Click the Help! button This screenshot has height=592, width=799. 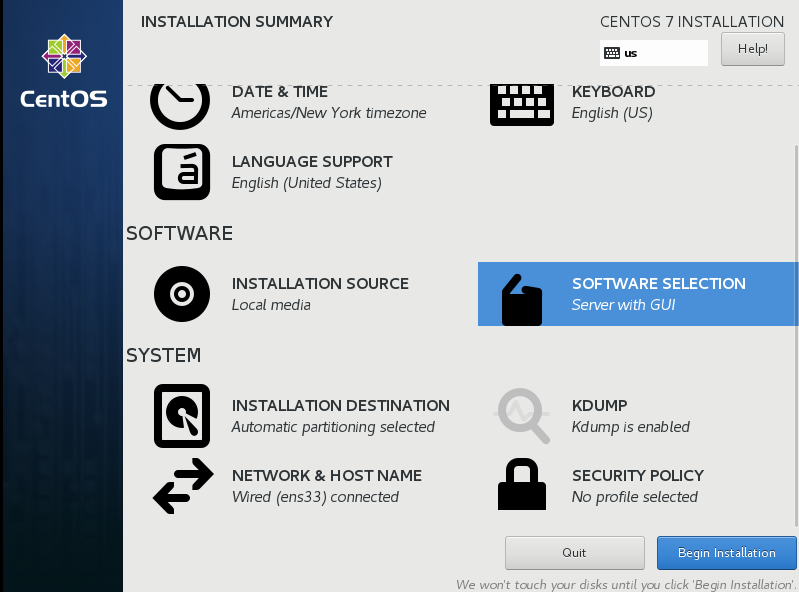753,49
